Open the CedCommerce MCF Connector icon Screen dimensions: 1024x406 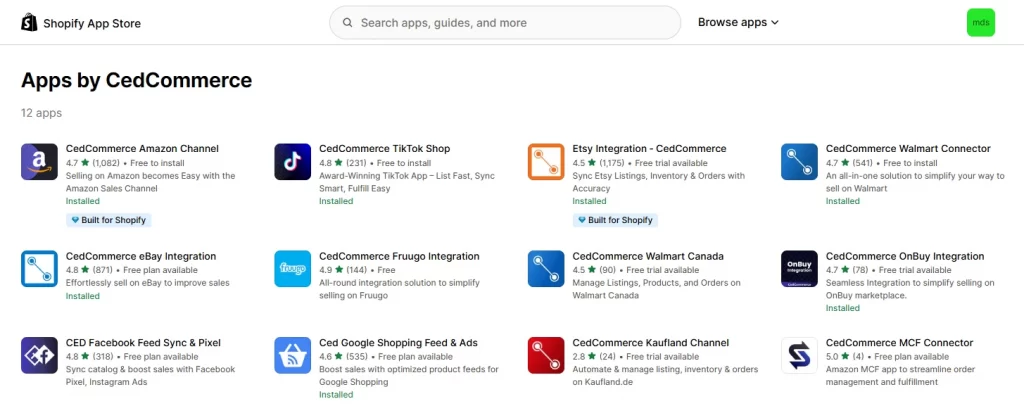pos(799,356)
